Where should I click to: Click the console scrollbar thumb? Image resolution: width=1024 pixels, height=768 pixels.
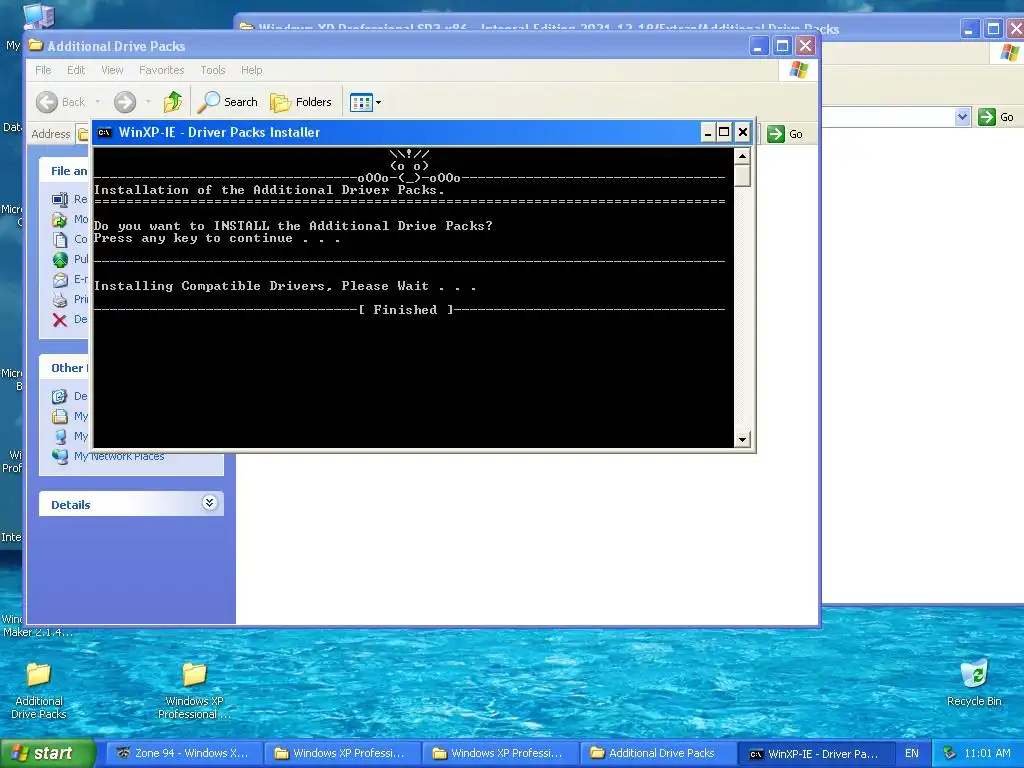point(742,175)
